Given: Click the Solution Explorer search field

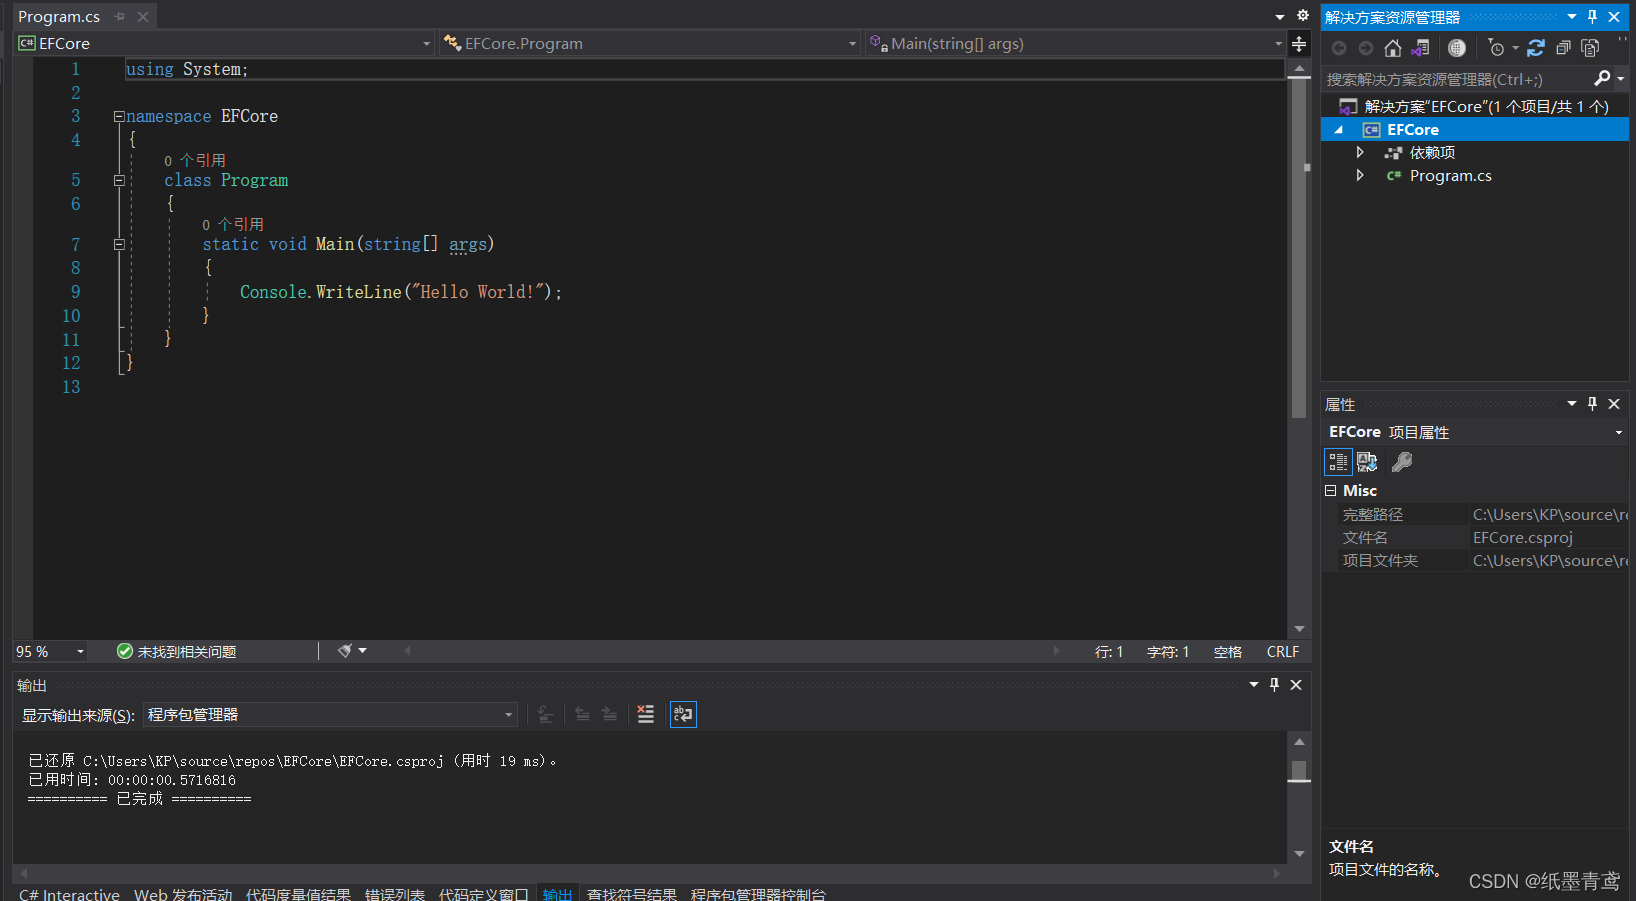Looking at the screenshot, I should coord(1458,79).
